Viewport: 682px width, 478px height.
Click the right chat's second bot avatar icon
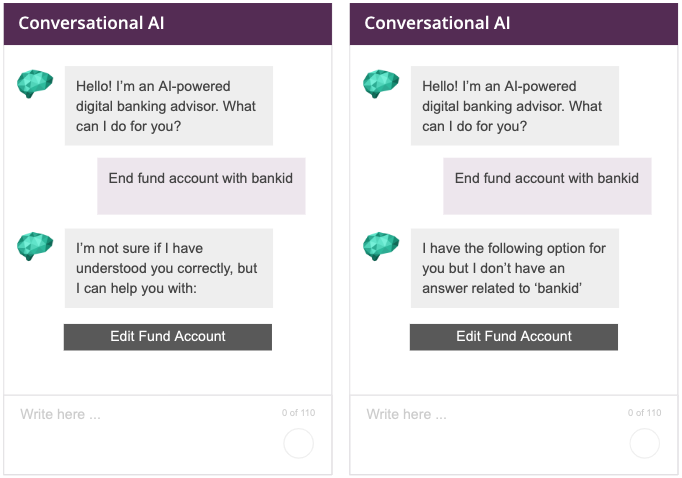[381, 245]
